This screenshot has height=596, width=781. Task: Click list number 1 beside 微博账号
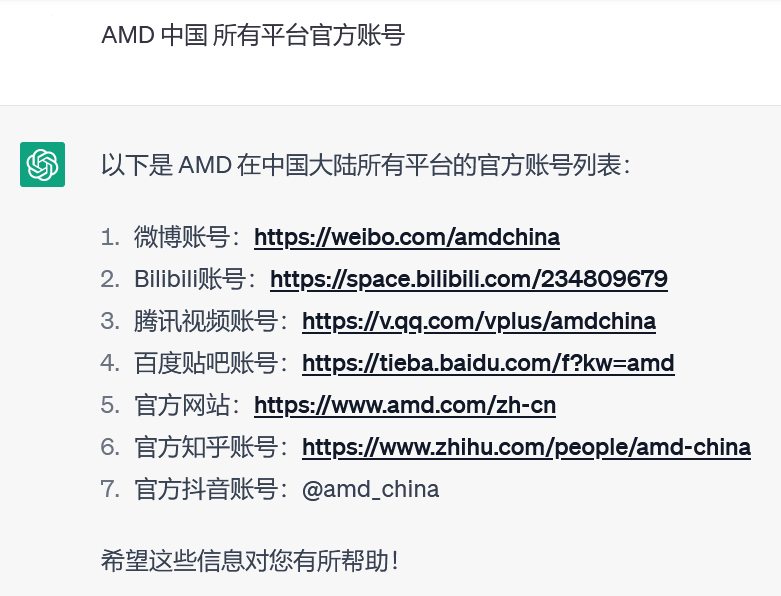(109, 238)
